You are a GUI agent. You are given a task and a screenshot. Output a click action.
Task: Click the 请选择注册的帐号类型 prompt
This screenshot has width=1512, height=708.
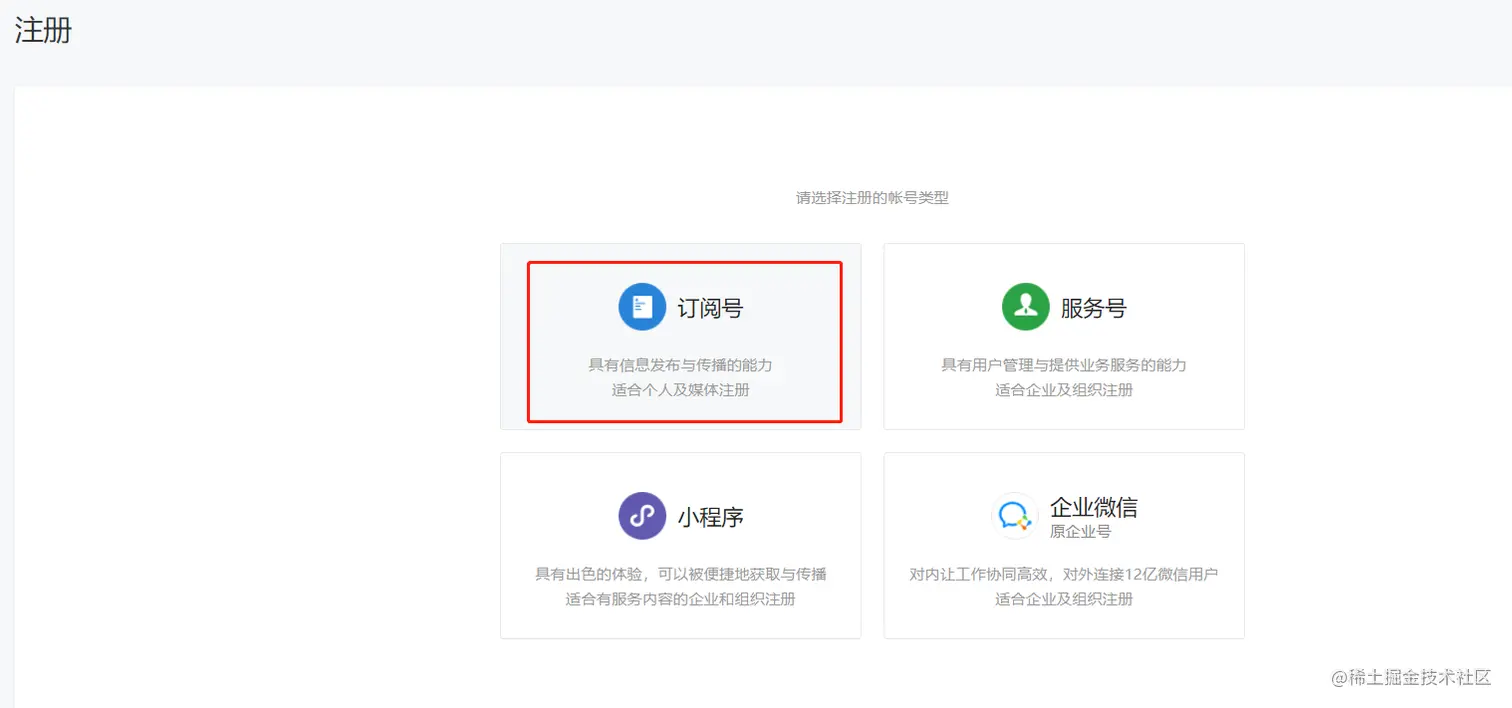[872, 198]
